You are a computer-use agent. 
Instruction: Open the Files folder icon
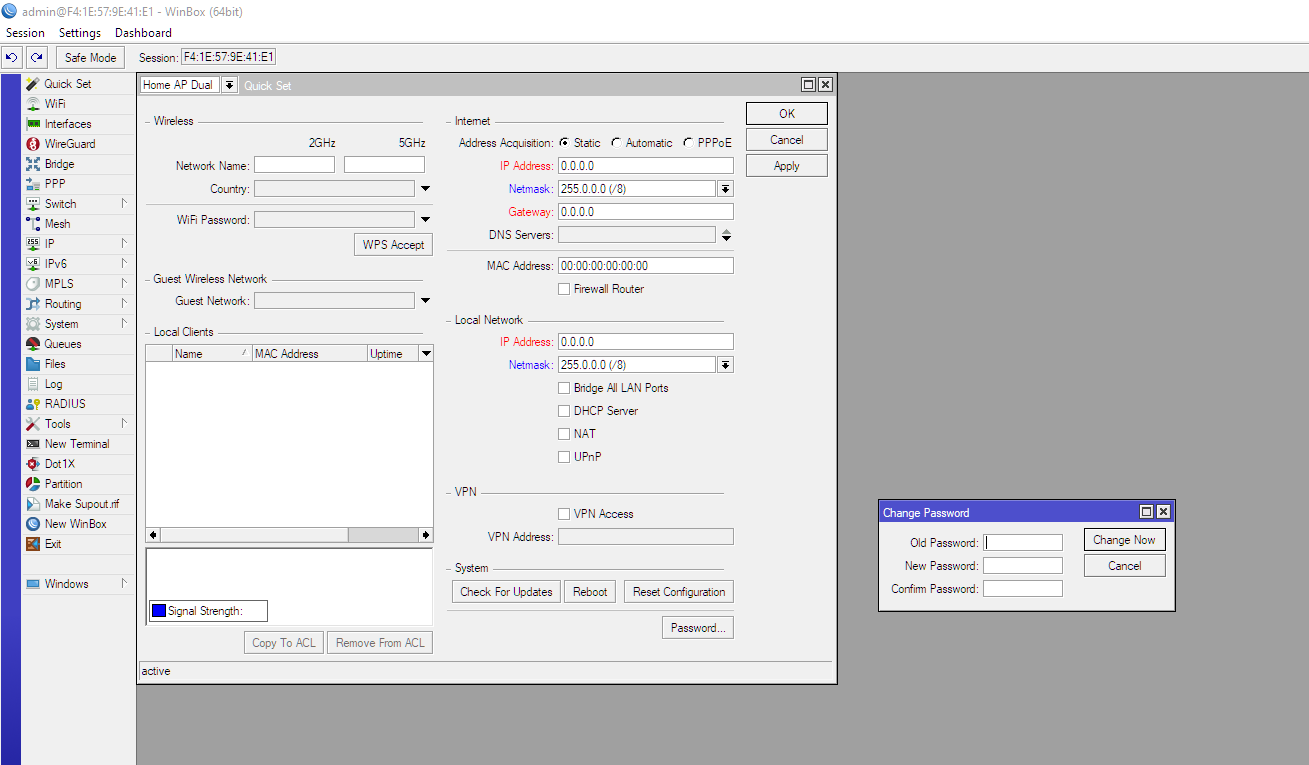(x=33, y=364)
